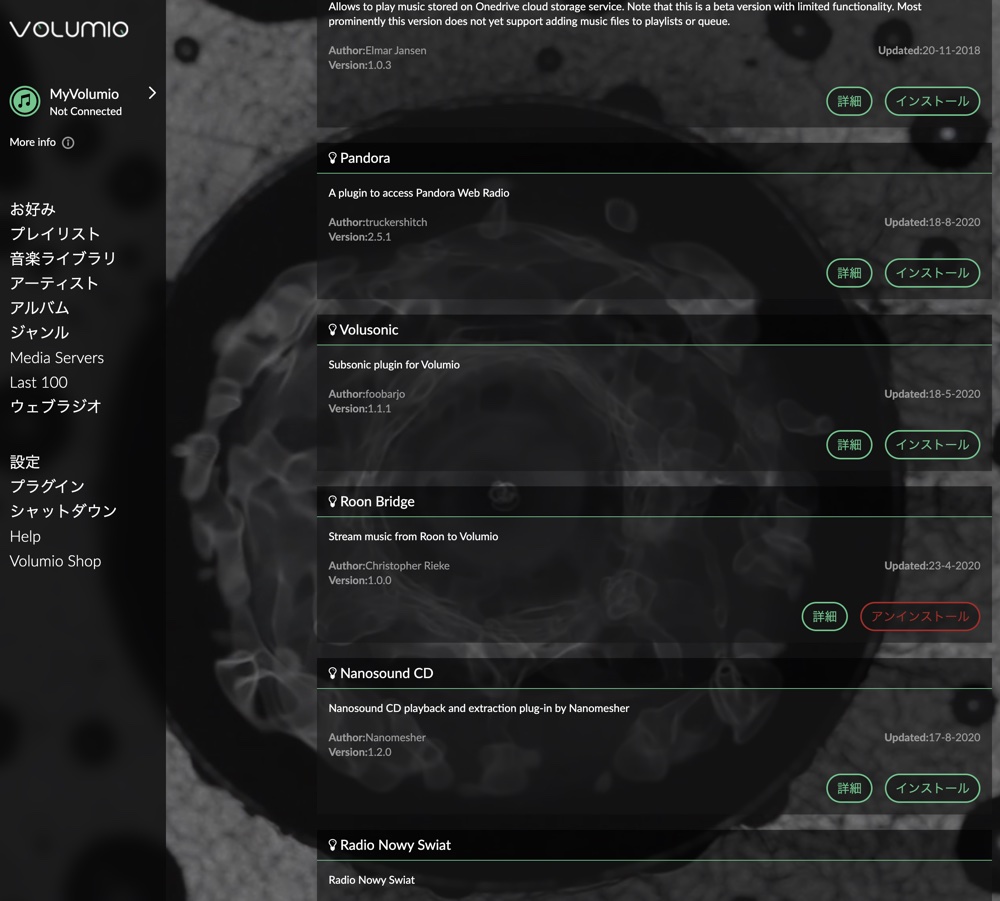Click 'Stream music from Roon to Volumio'

point(413,536)
